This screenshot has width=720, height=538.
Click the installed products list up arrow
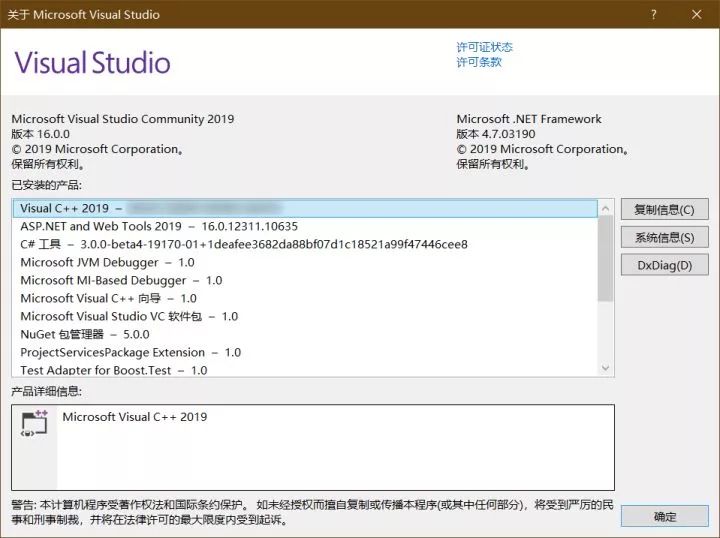coord(606,208)
